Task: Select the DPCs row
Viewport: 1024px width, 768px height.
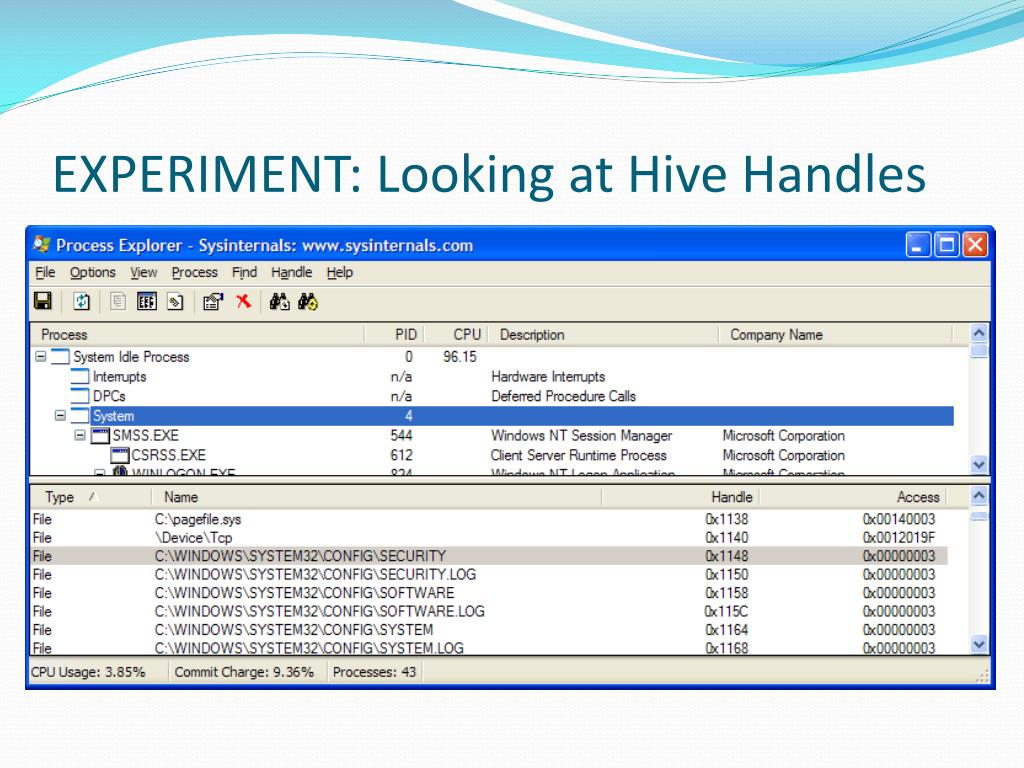Action: (x=492, y=396)
